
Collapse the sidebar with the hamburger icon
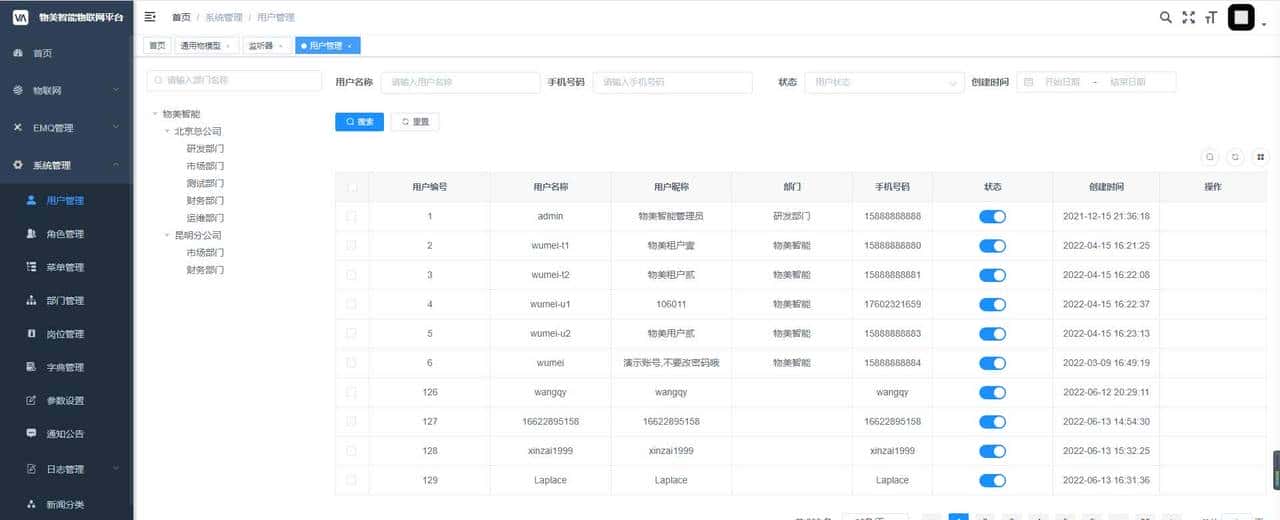pos(150,17)
